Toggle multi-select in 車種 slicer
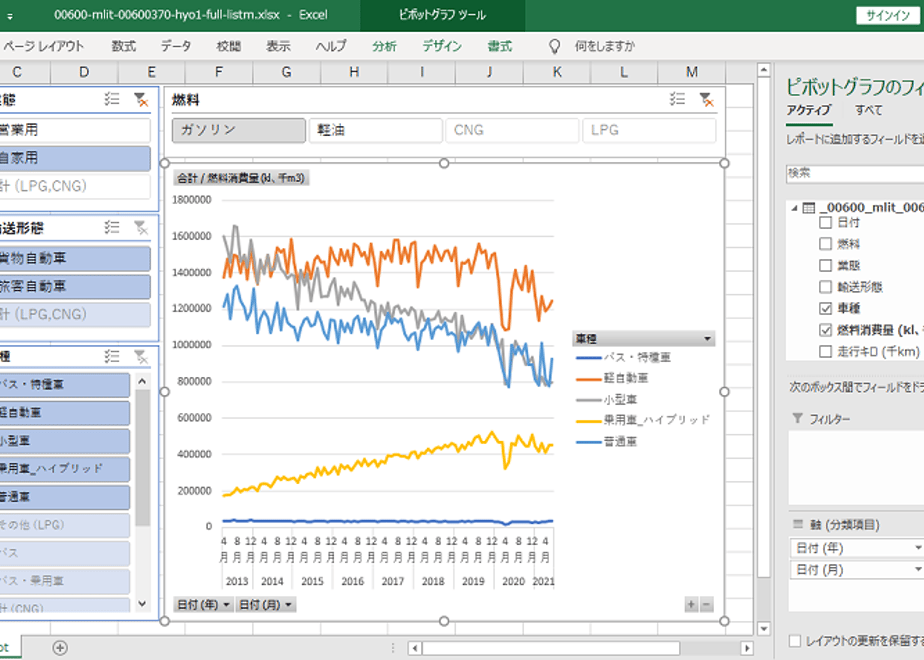This screenshot has height=660, width=924. [x=112, y=356]
